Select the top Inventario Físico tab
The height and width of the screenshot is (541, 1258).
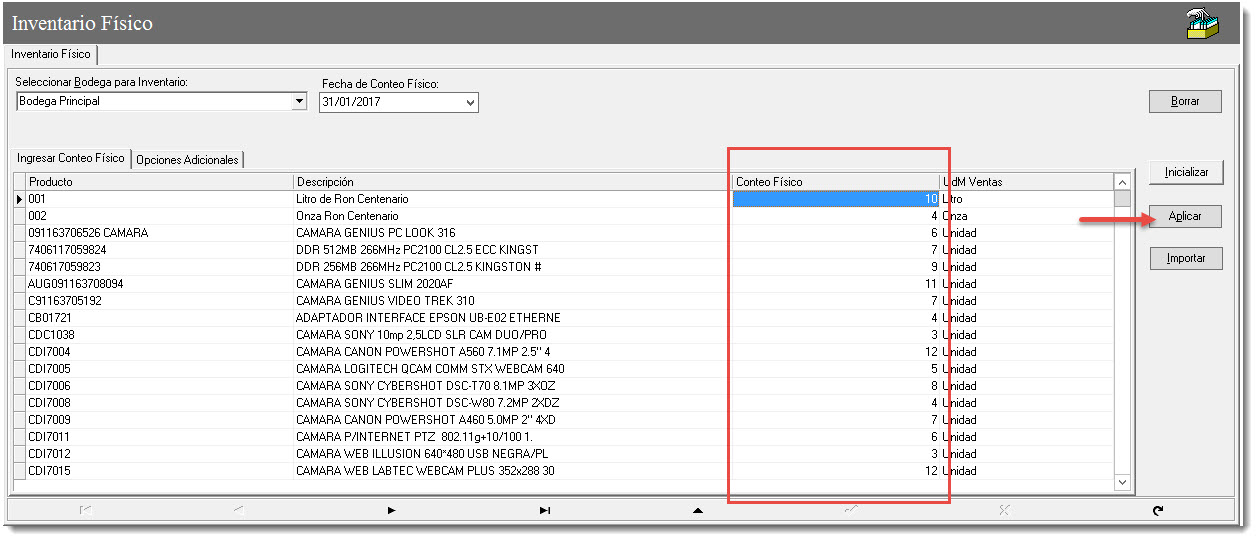[x=51, y=54]
